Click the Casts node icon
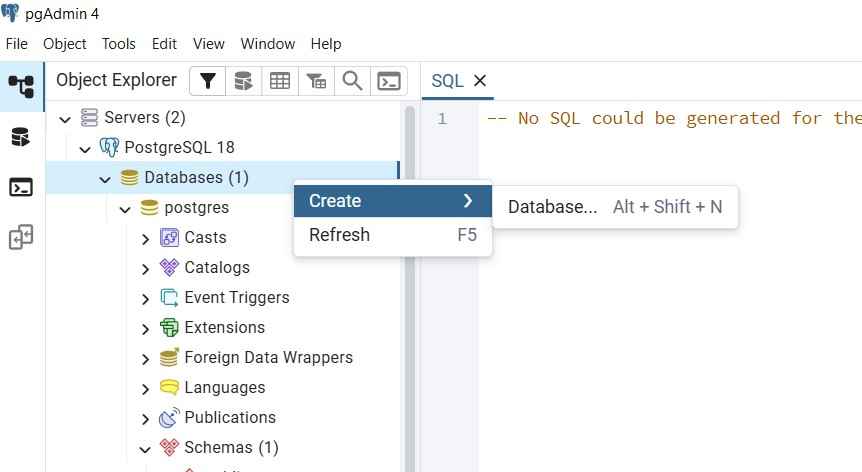862x472 pixels. 169,237
